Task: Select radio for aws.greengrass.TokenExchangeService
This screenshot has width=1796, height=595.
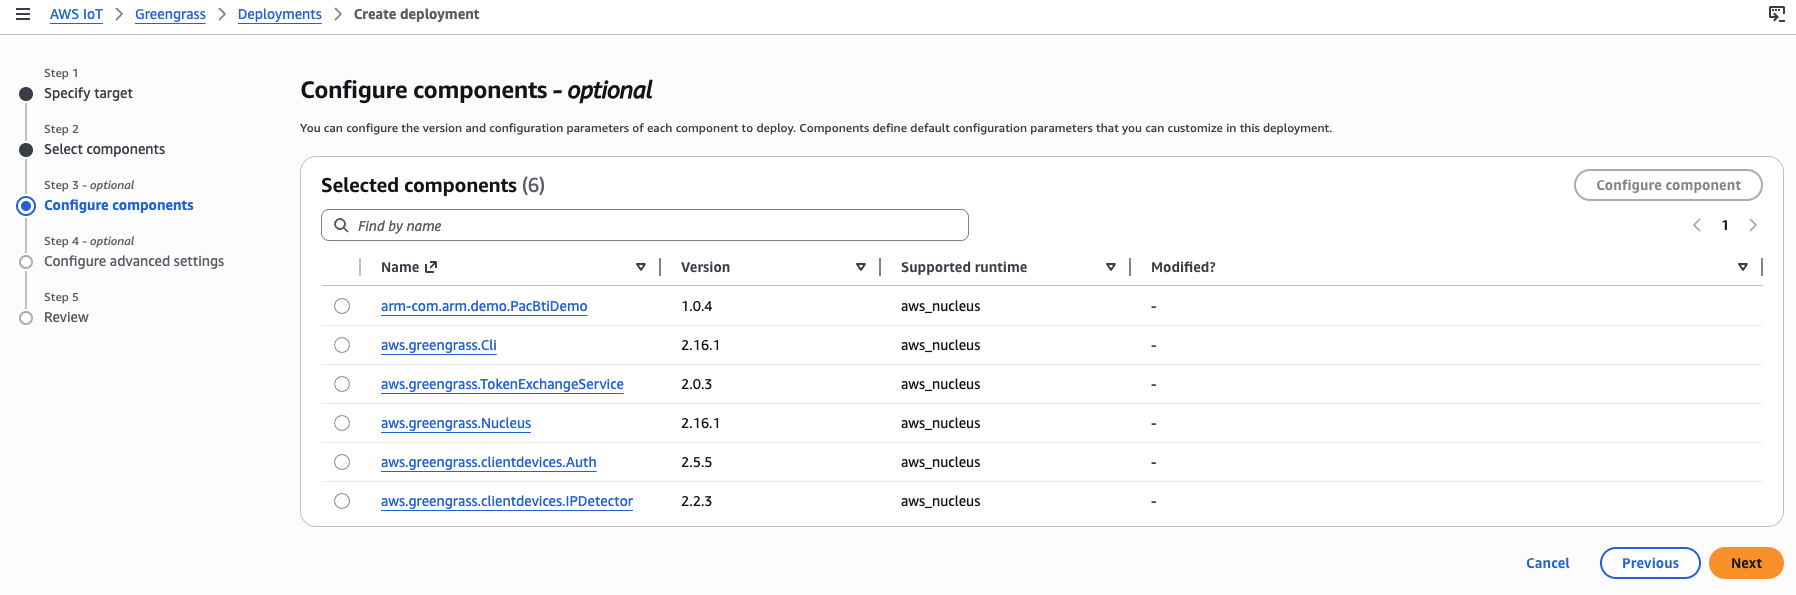Action: point(342,384)
